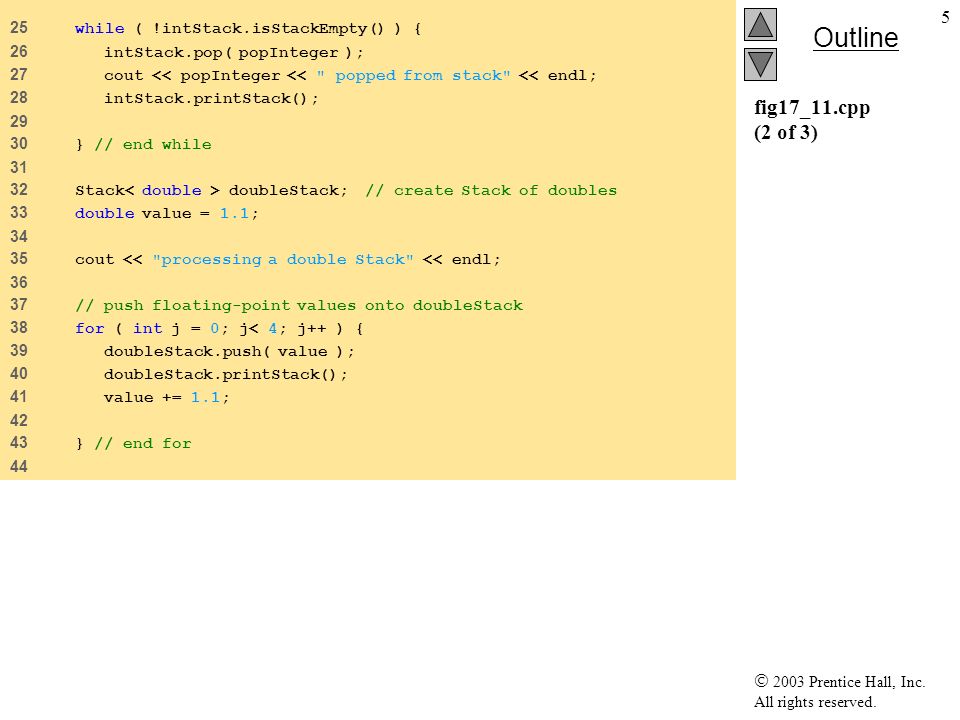Click doubleStack.push( value ) on line 39
Screen dimensions: 960x720
coord(228,351)
